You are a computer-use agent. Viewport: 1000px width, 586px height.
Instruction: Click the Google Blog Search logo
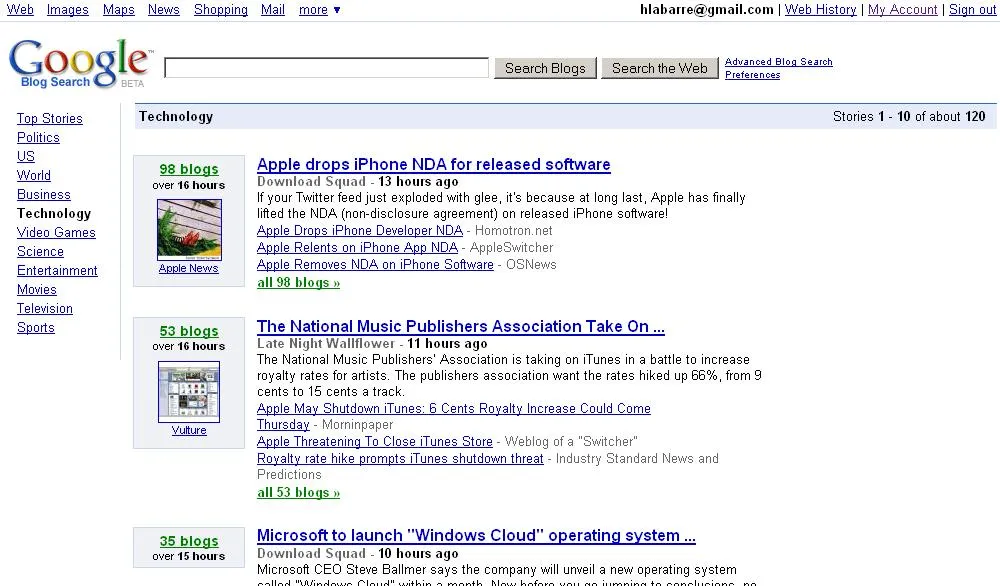(x=80, y=64)
